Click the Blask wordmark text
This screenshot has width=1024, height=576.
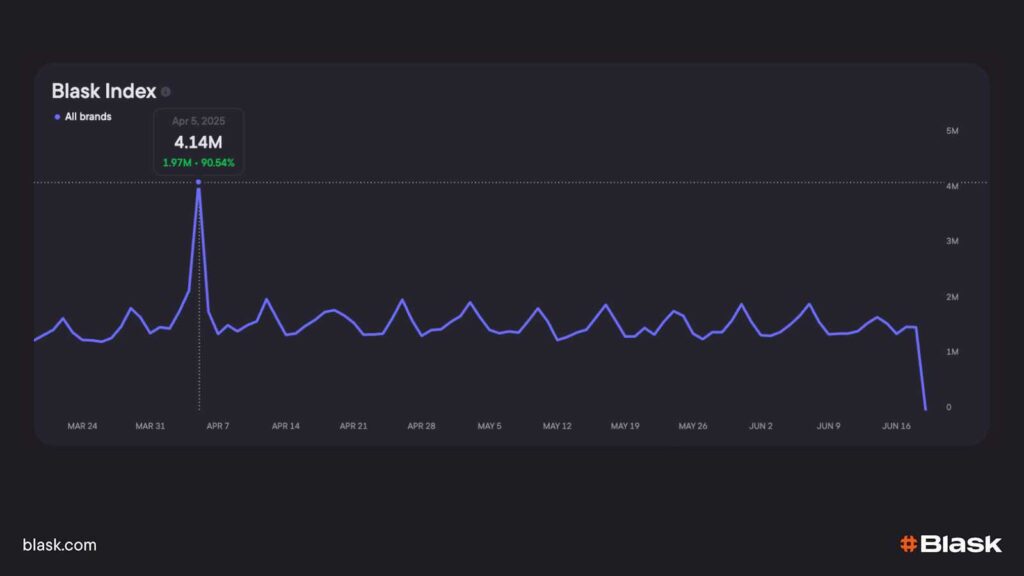click(960, 544)
